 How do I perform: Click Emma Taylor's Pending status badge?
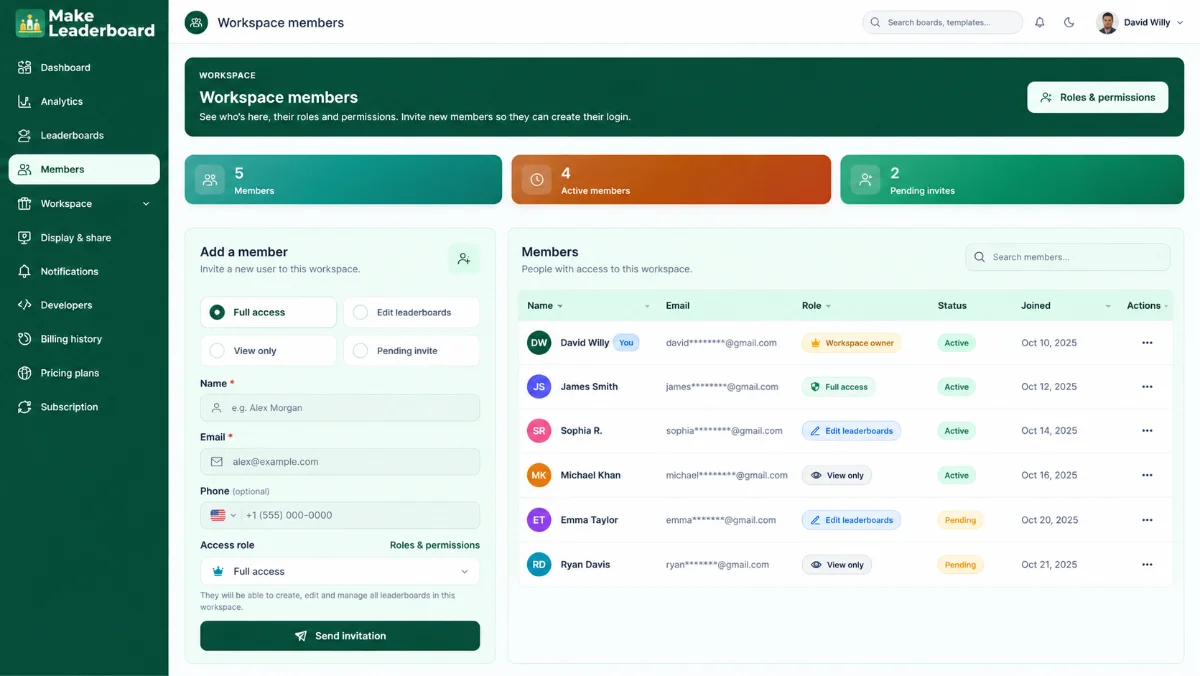tap(960, 520)
